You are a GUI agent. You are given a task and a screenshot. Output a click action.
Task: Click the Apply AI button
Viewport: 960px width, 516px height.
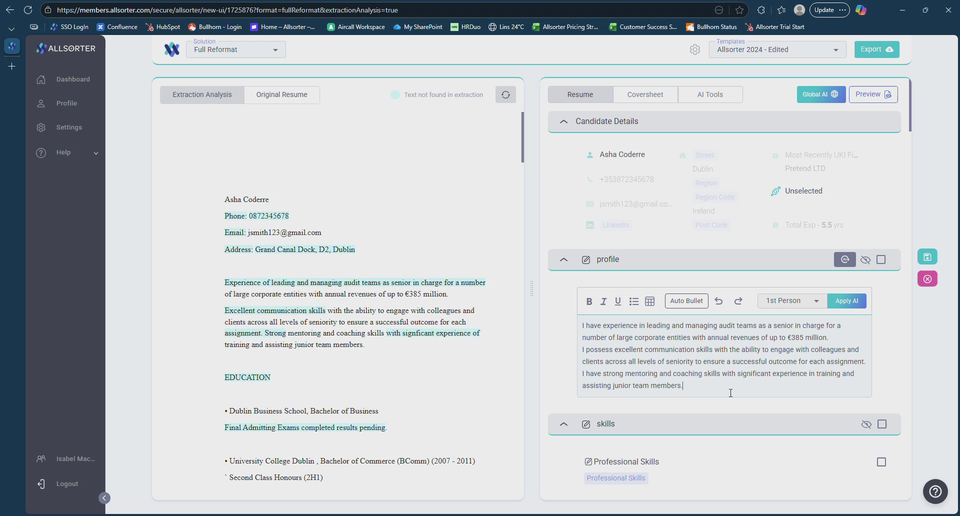[847, 301]
